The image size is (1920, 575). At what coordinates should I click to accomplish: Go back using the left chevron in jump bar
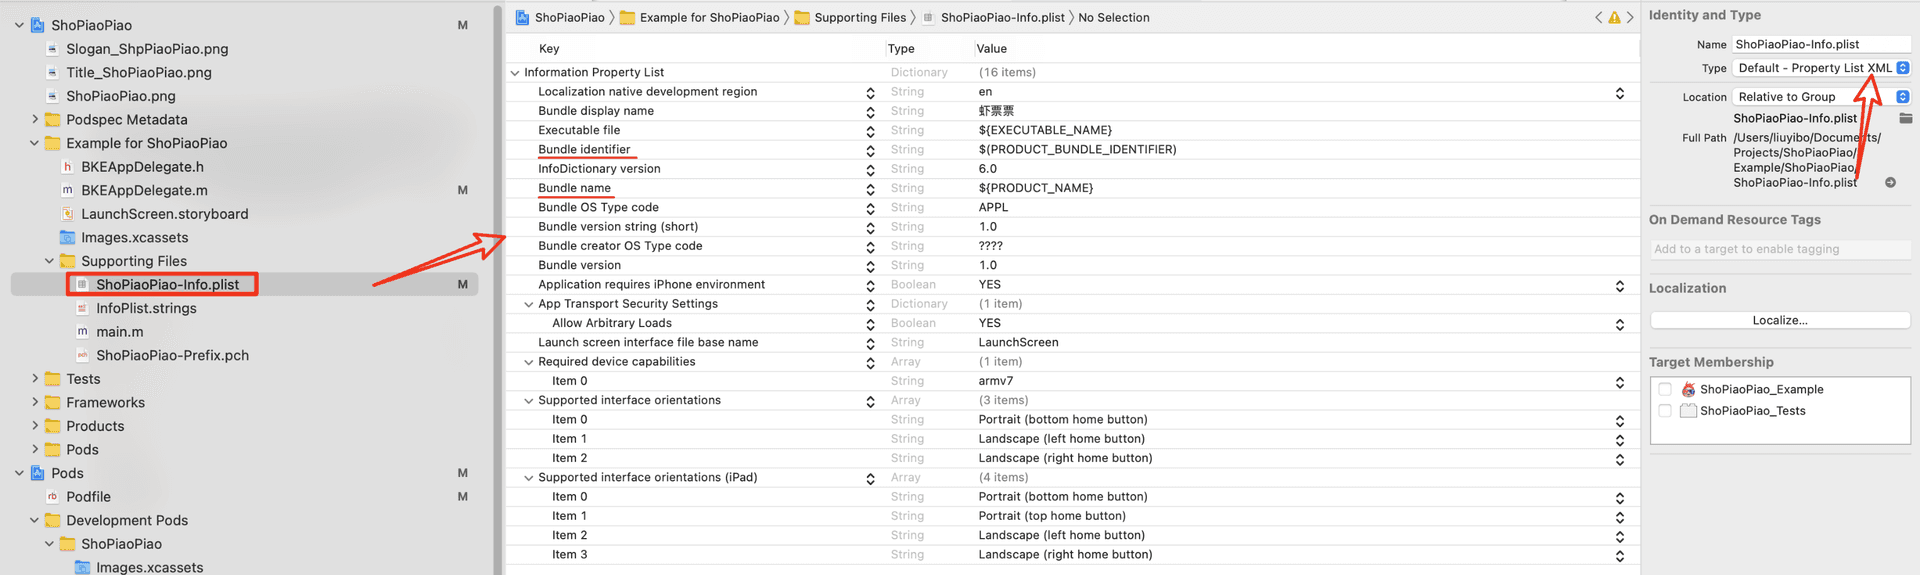1598,18
